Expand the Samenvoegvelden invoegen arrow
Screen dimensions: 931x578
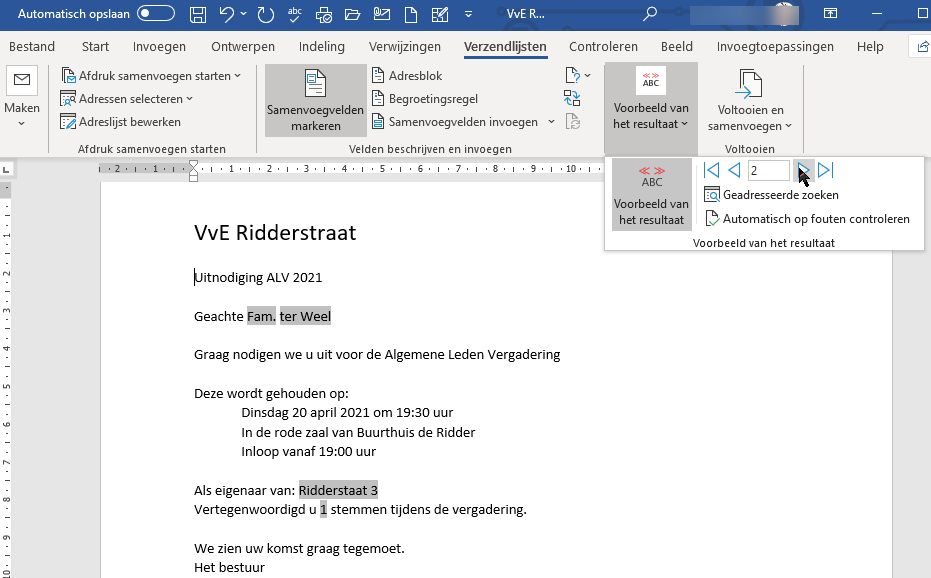click(x=552, y=122)
